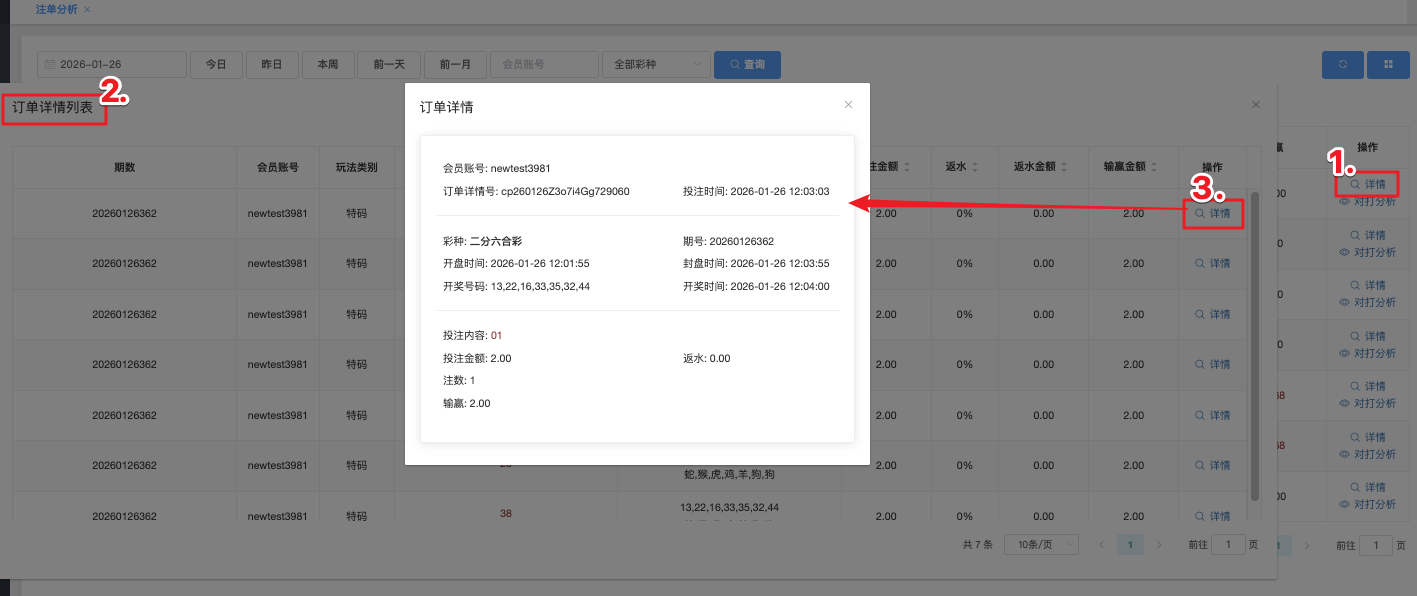Go to next page in order list pagination
This screenshot has width=1417, height=596.
1159,544
